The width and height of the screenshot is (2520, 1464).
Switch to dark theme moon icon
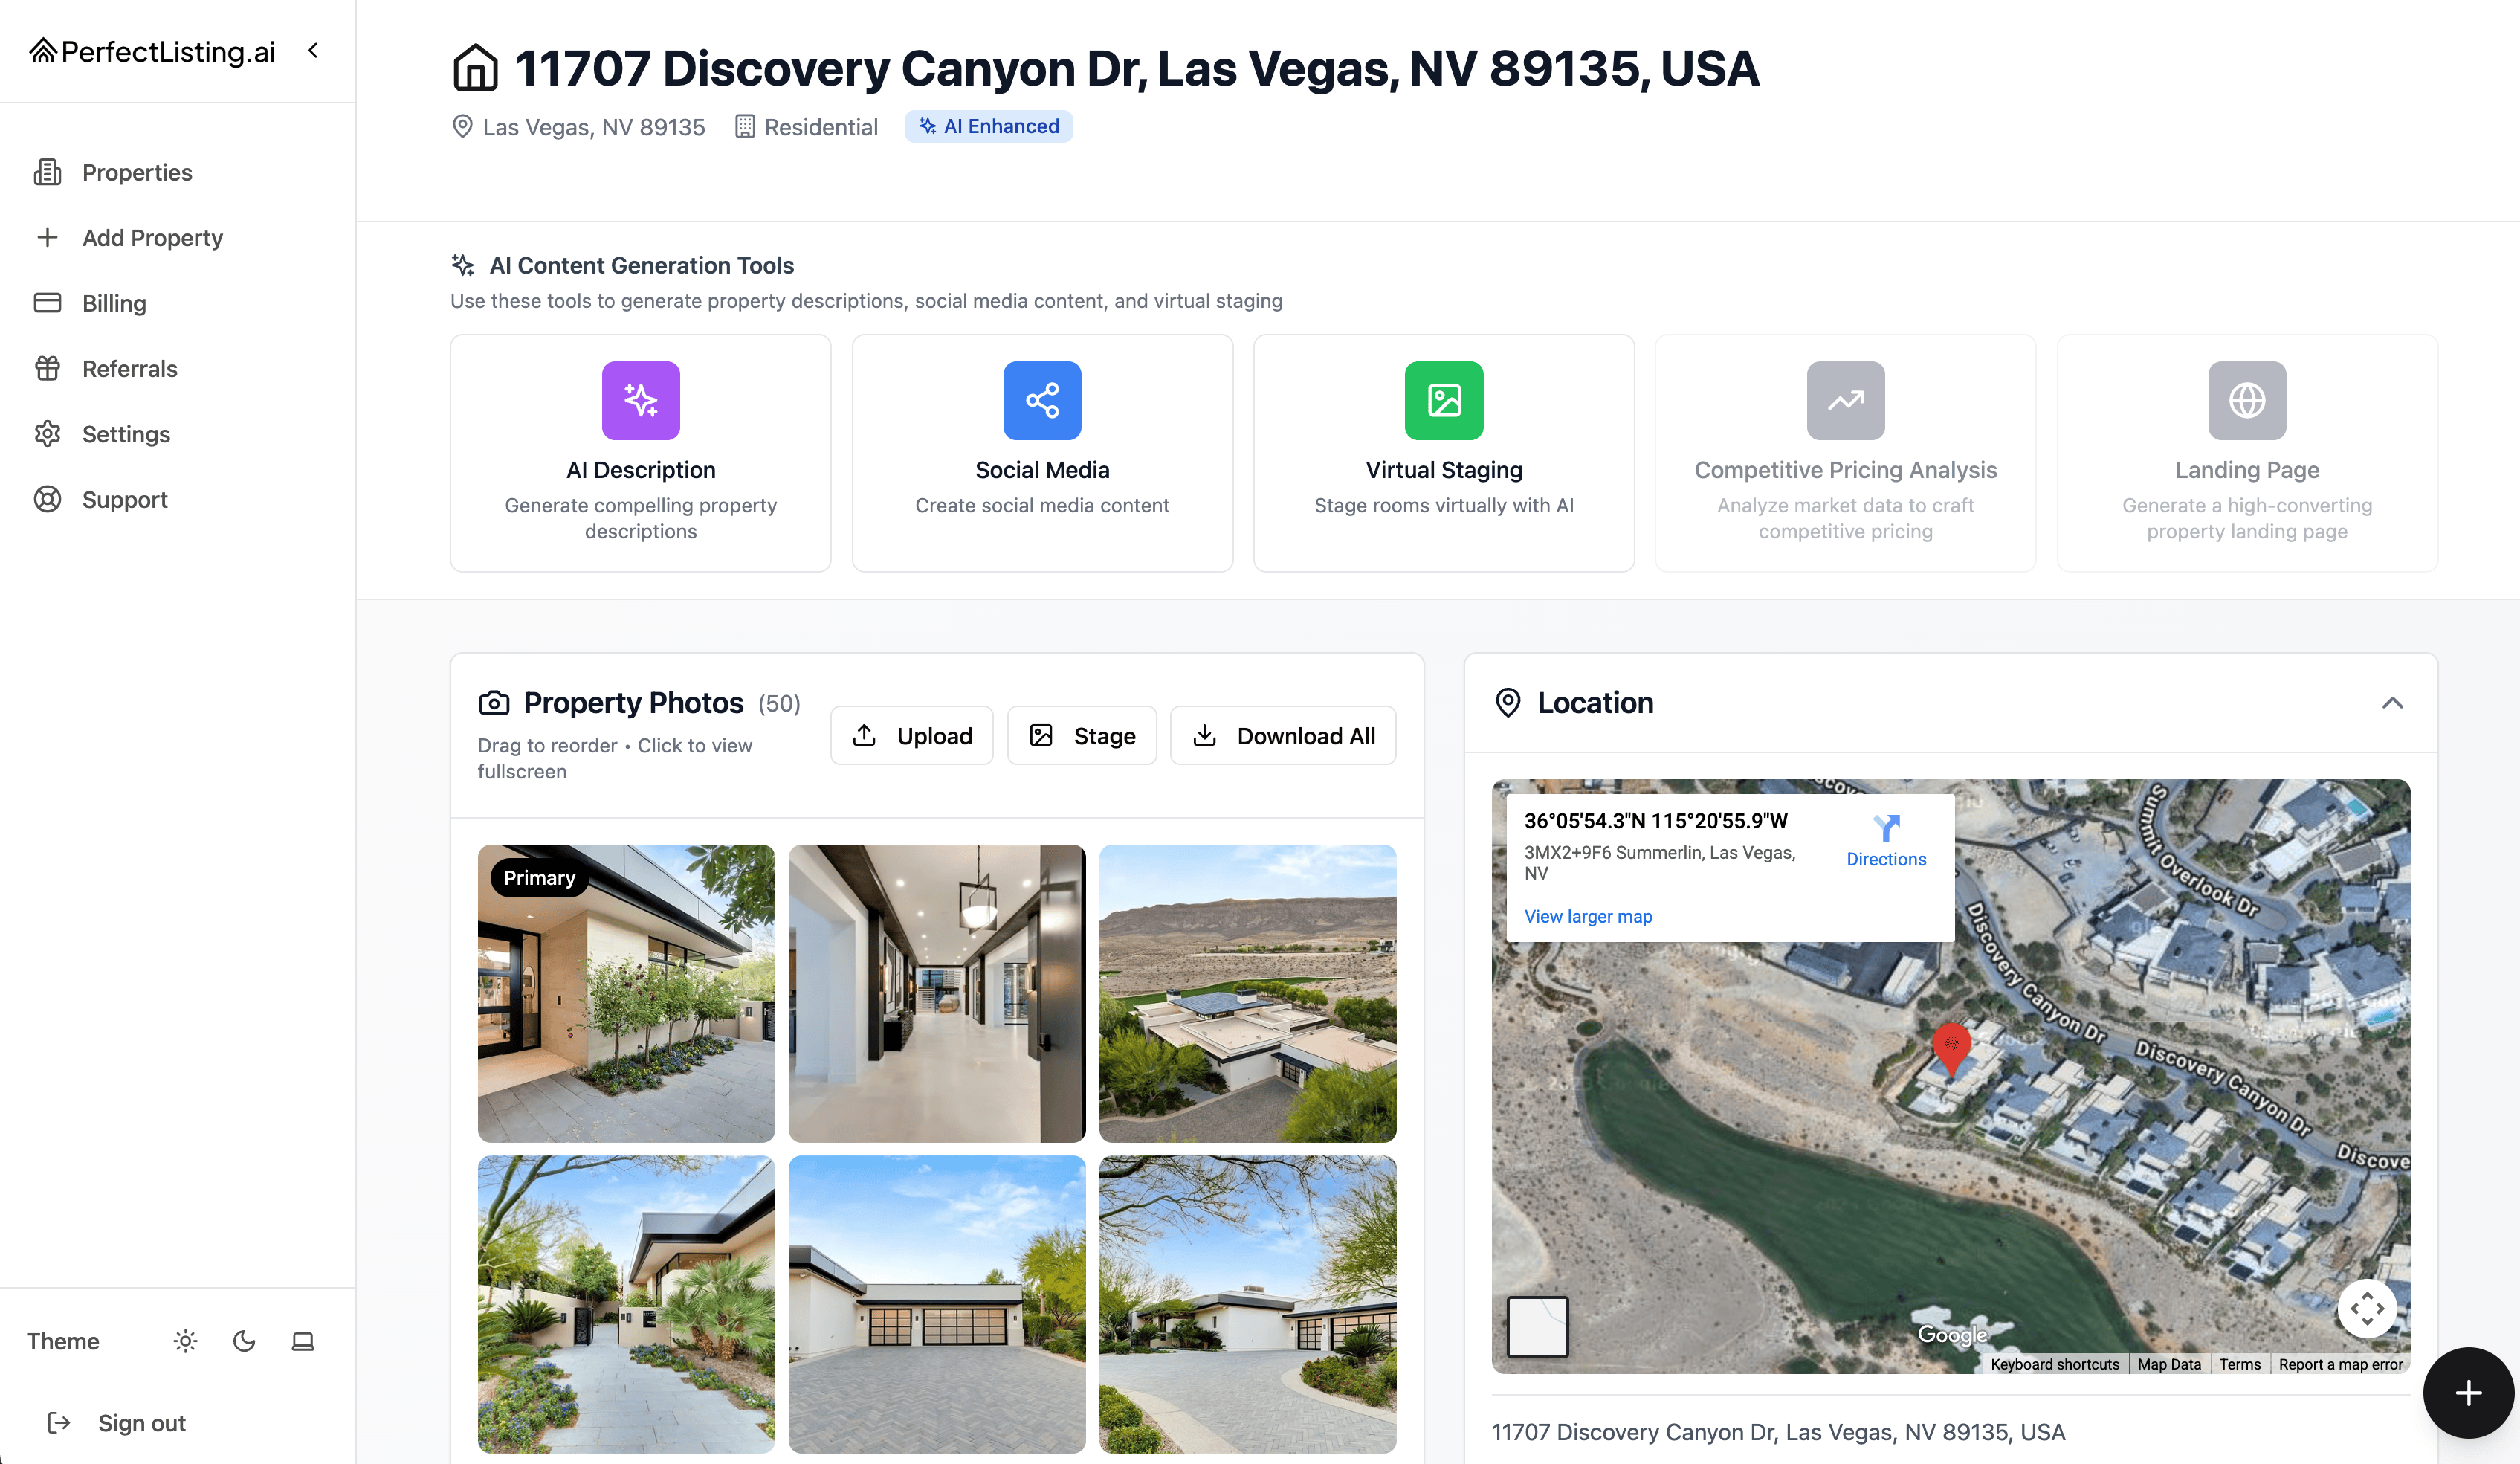tap(244, 1341)
